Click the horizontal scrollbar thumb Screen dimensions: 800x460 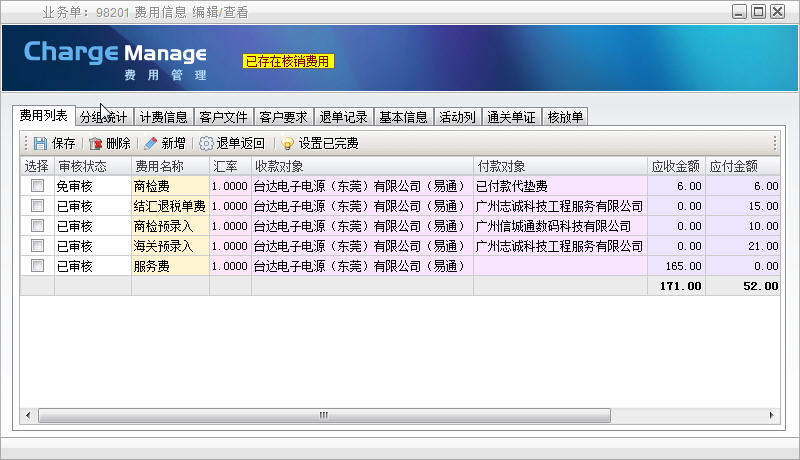[x=323, y=415]
